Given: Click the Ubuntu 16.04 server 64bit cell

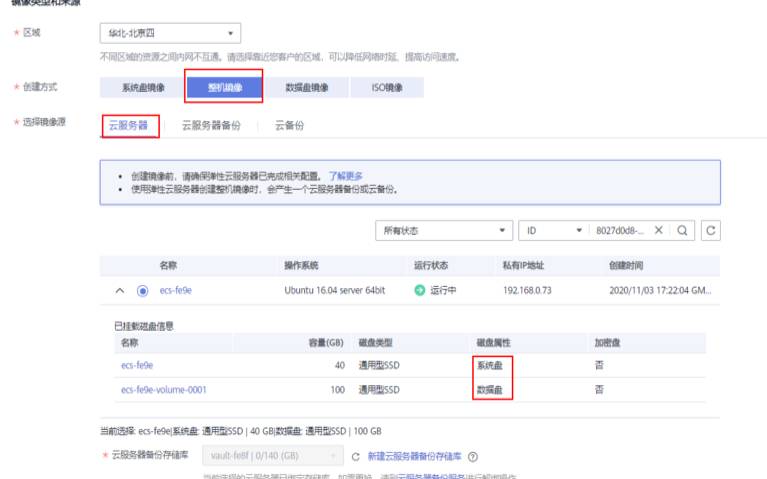Looking at the screenshot, I should 335,290.
